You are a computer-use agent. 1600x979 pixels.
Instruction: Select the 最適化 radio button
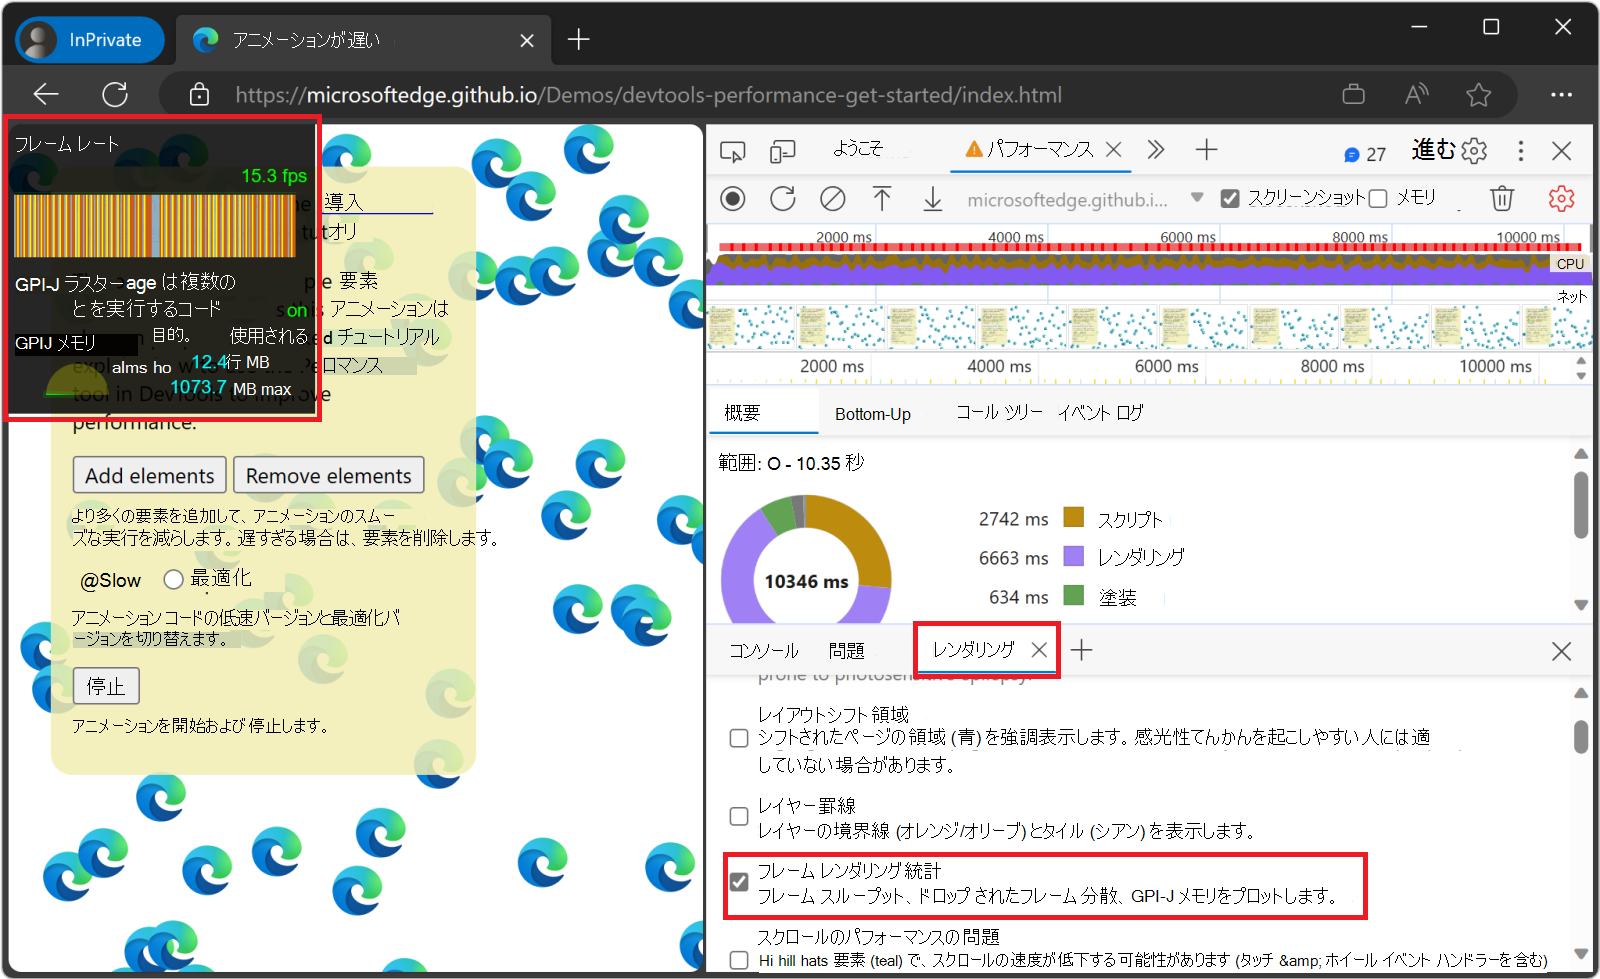point(174,579)
